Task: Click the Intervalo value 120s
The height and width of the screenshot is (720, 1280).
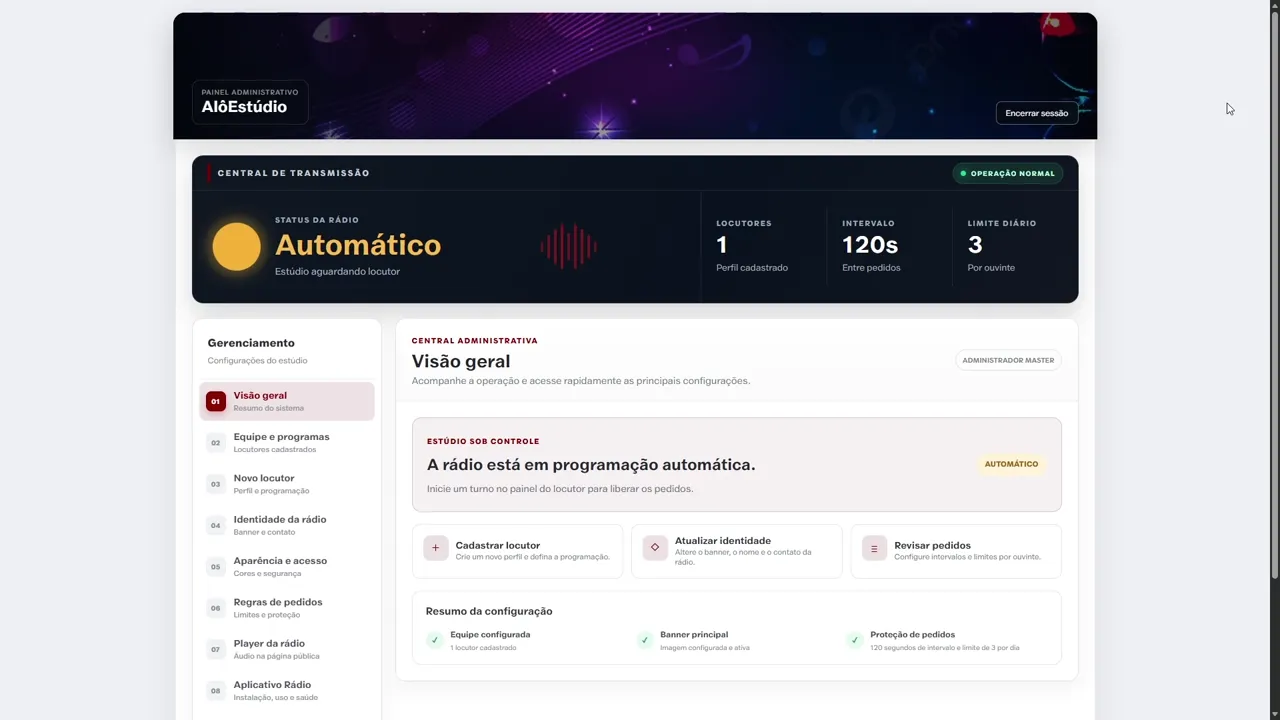Action: [x=870, y=245]
